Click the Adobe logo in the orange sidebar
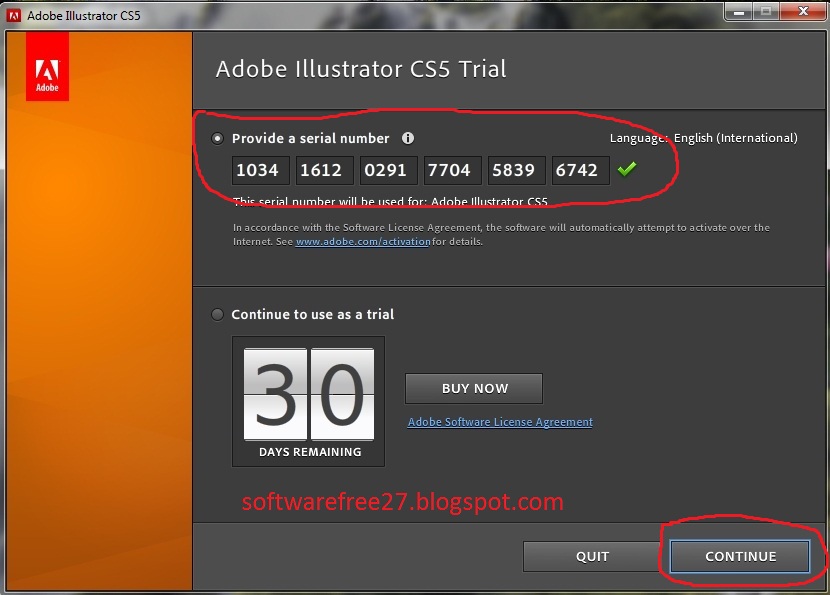This screenshot has width=830, height=595. (47, 66)
